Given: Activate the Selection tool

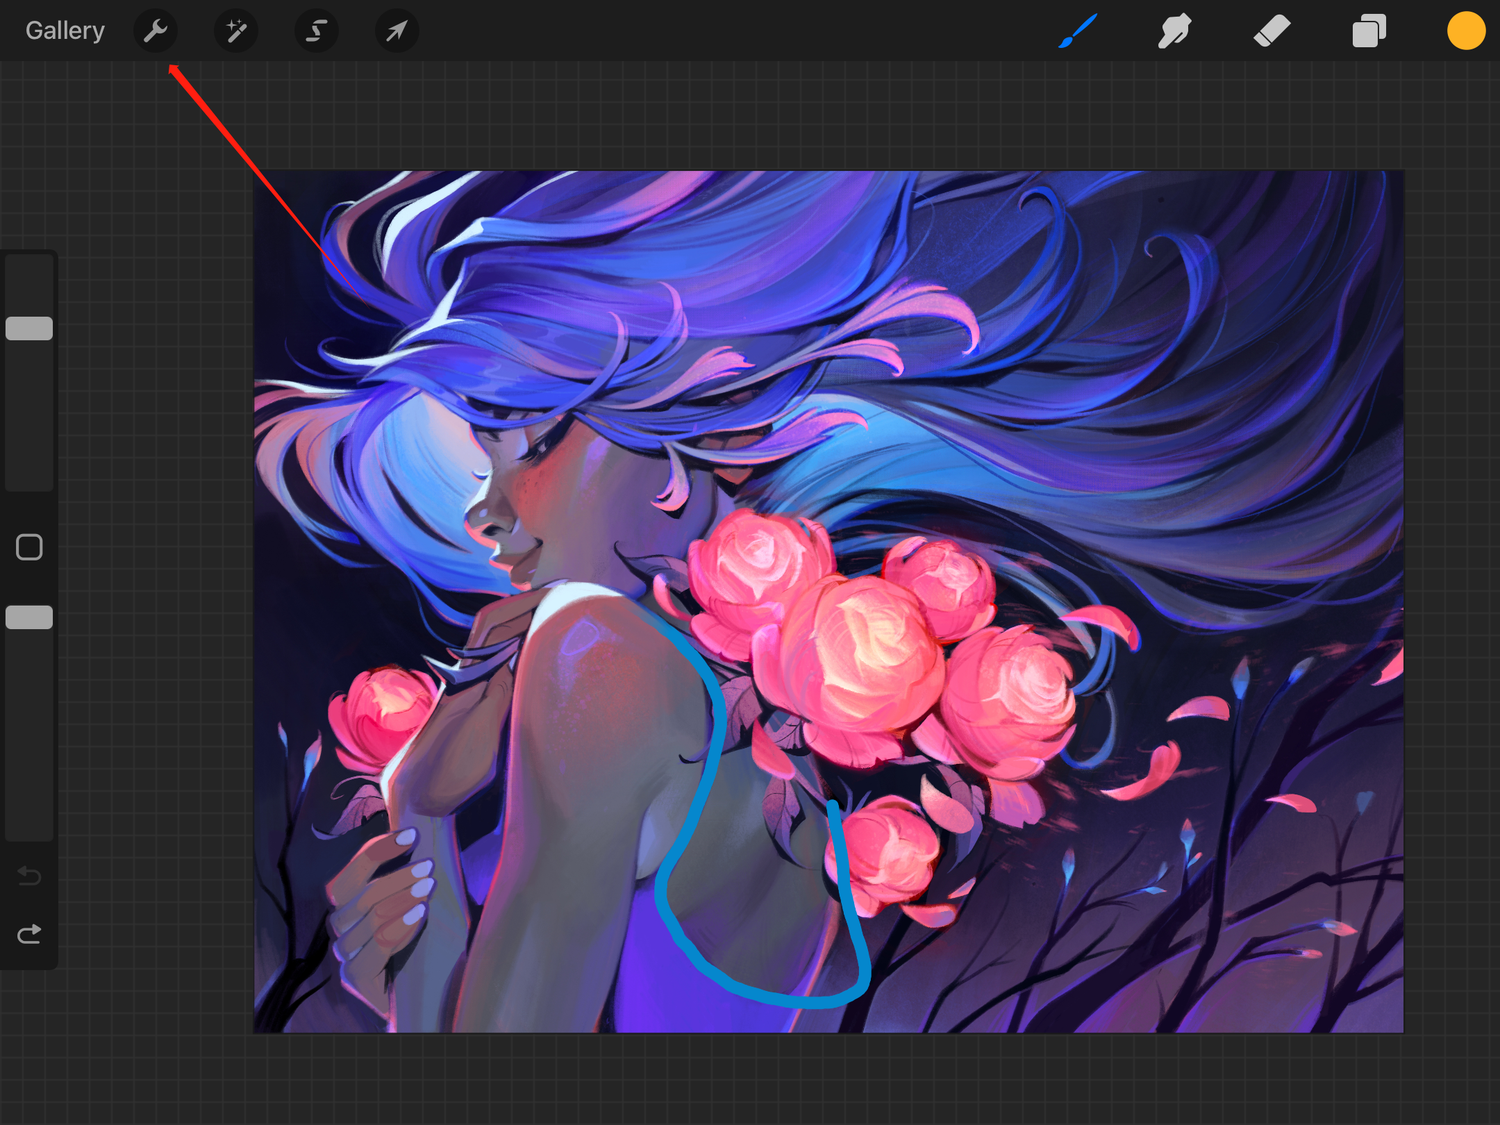Looking at the screenshot, I should [316, 30].
